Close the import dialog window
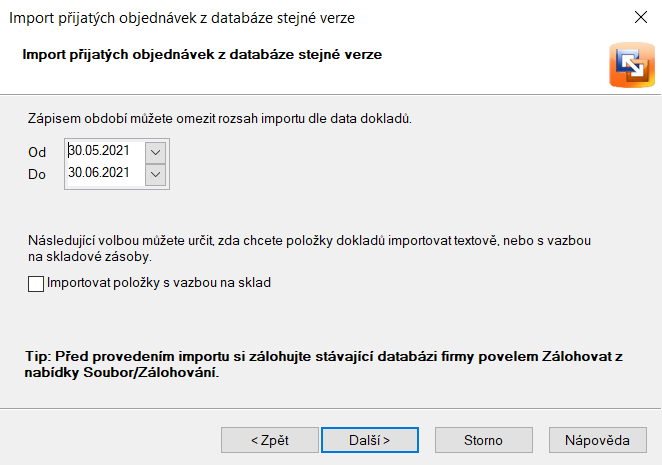 pyautogui.click(x=640, y=18)
